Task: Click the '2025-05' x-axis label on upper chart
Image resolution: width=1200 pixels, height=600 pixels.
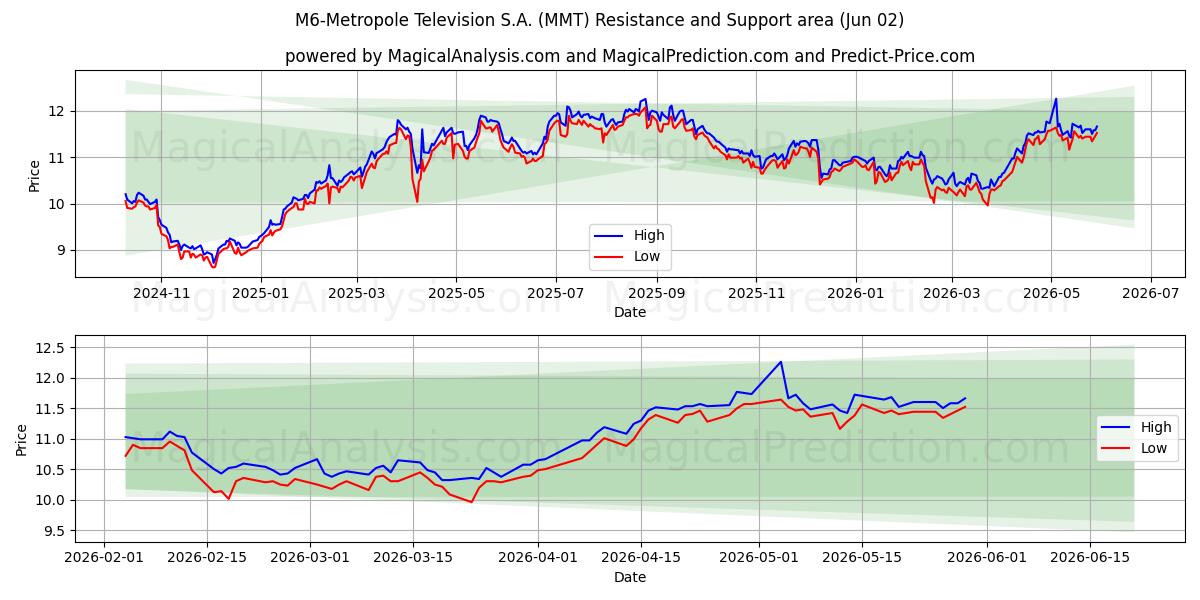Action: coord(456,293)
